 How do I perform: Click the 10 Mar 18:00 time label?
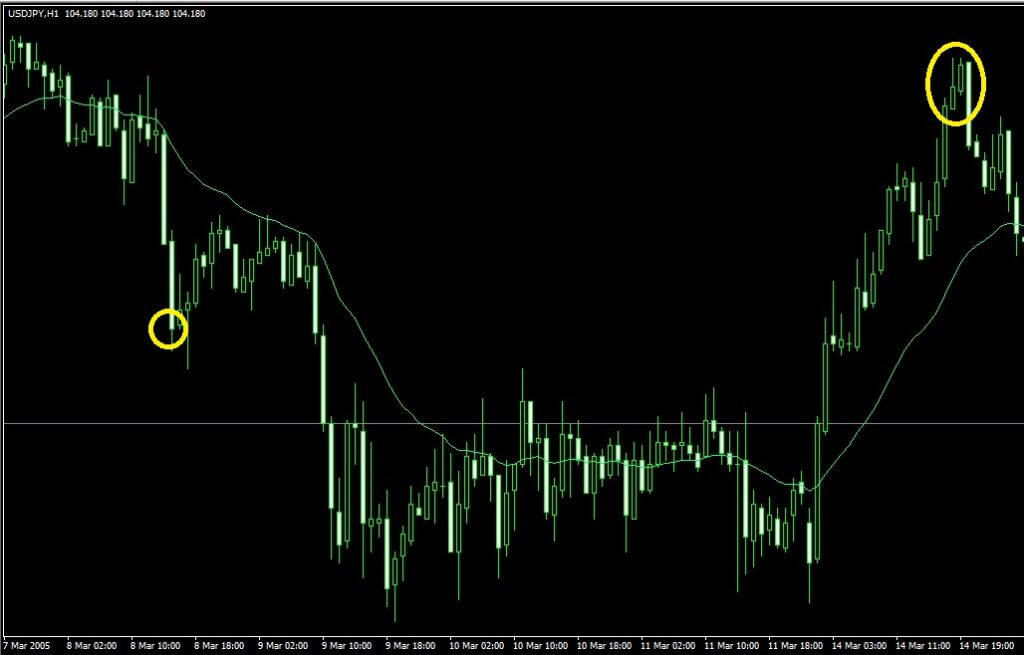tap(604, 646)
